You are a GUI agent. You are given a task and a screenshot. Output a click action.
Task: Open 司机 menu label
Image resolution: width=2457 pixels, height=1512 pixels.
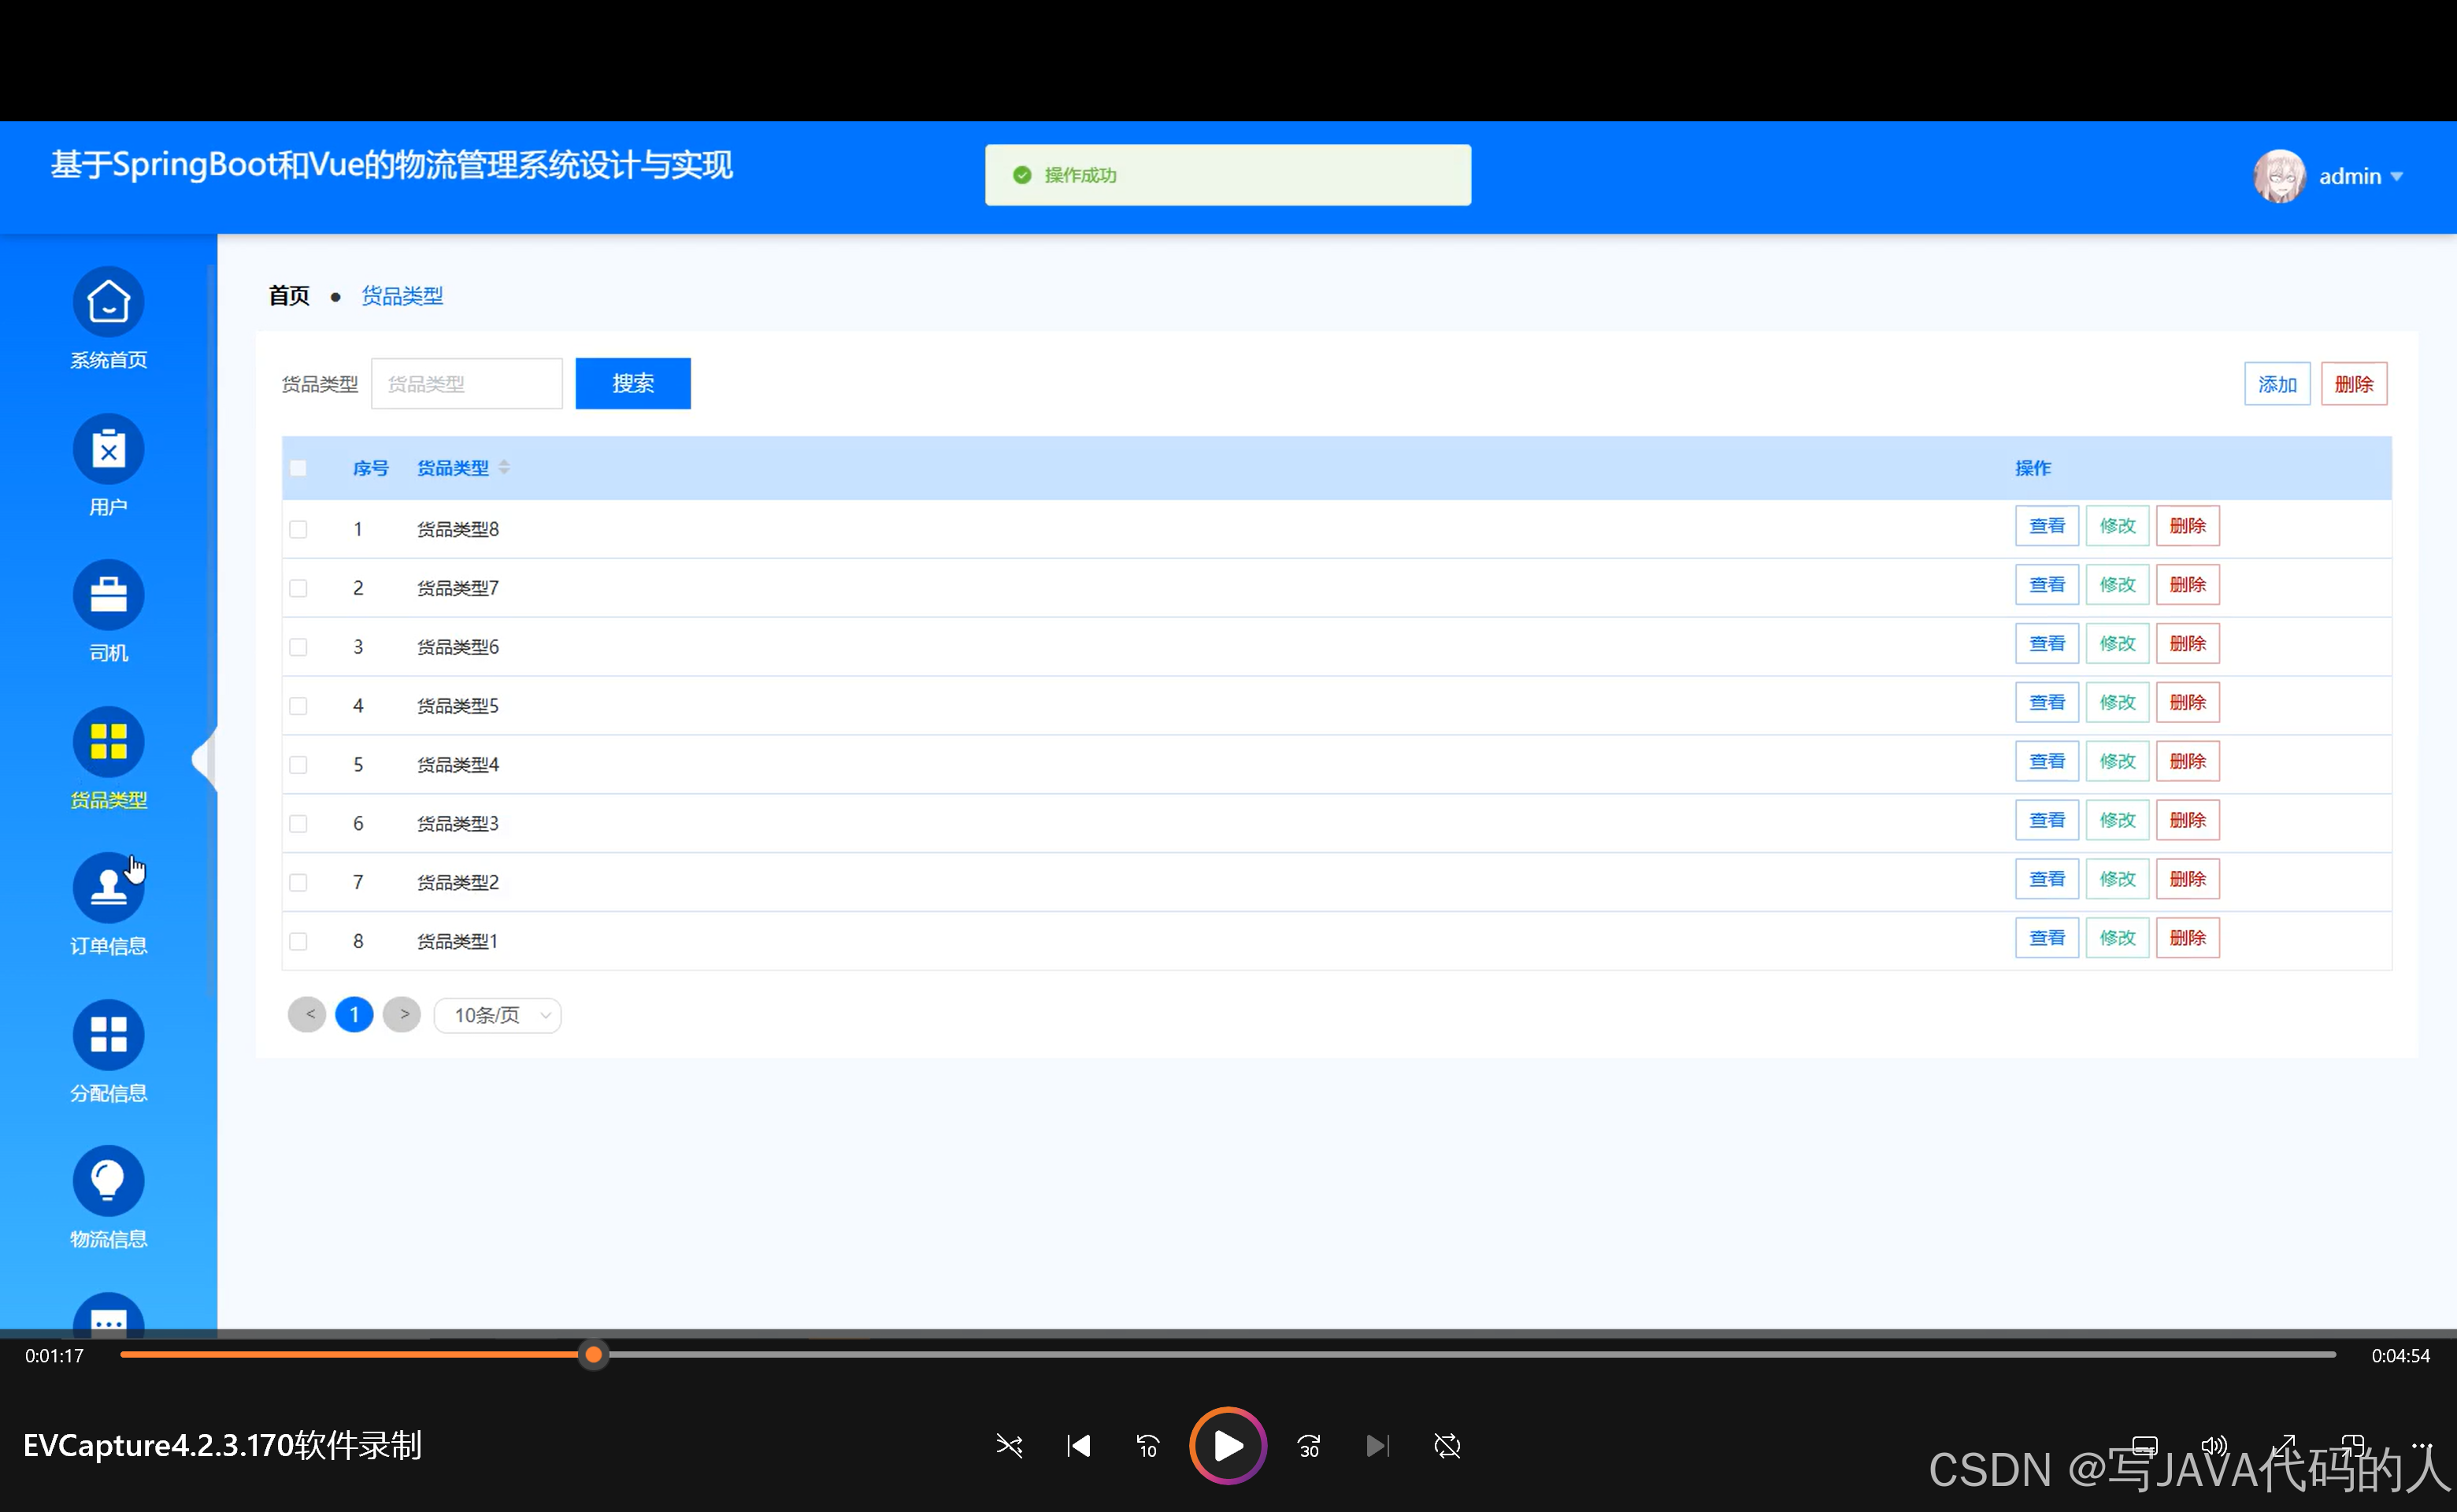click(x=108, y=653)
